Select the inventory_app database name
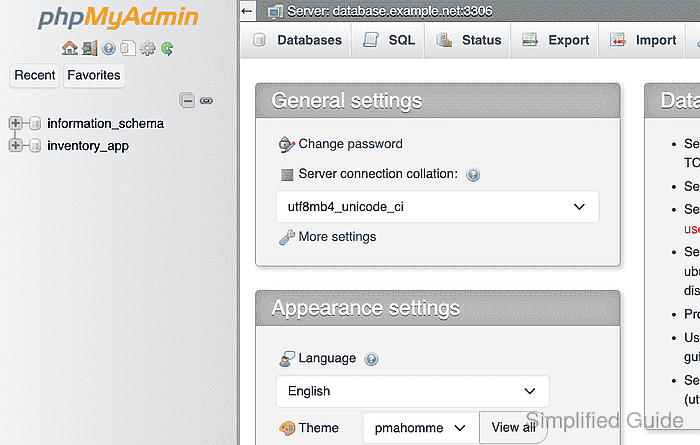700x445 pixels. [x=88, y=146]
